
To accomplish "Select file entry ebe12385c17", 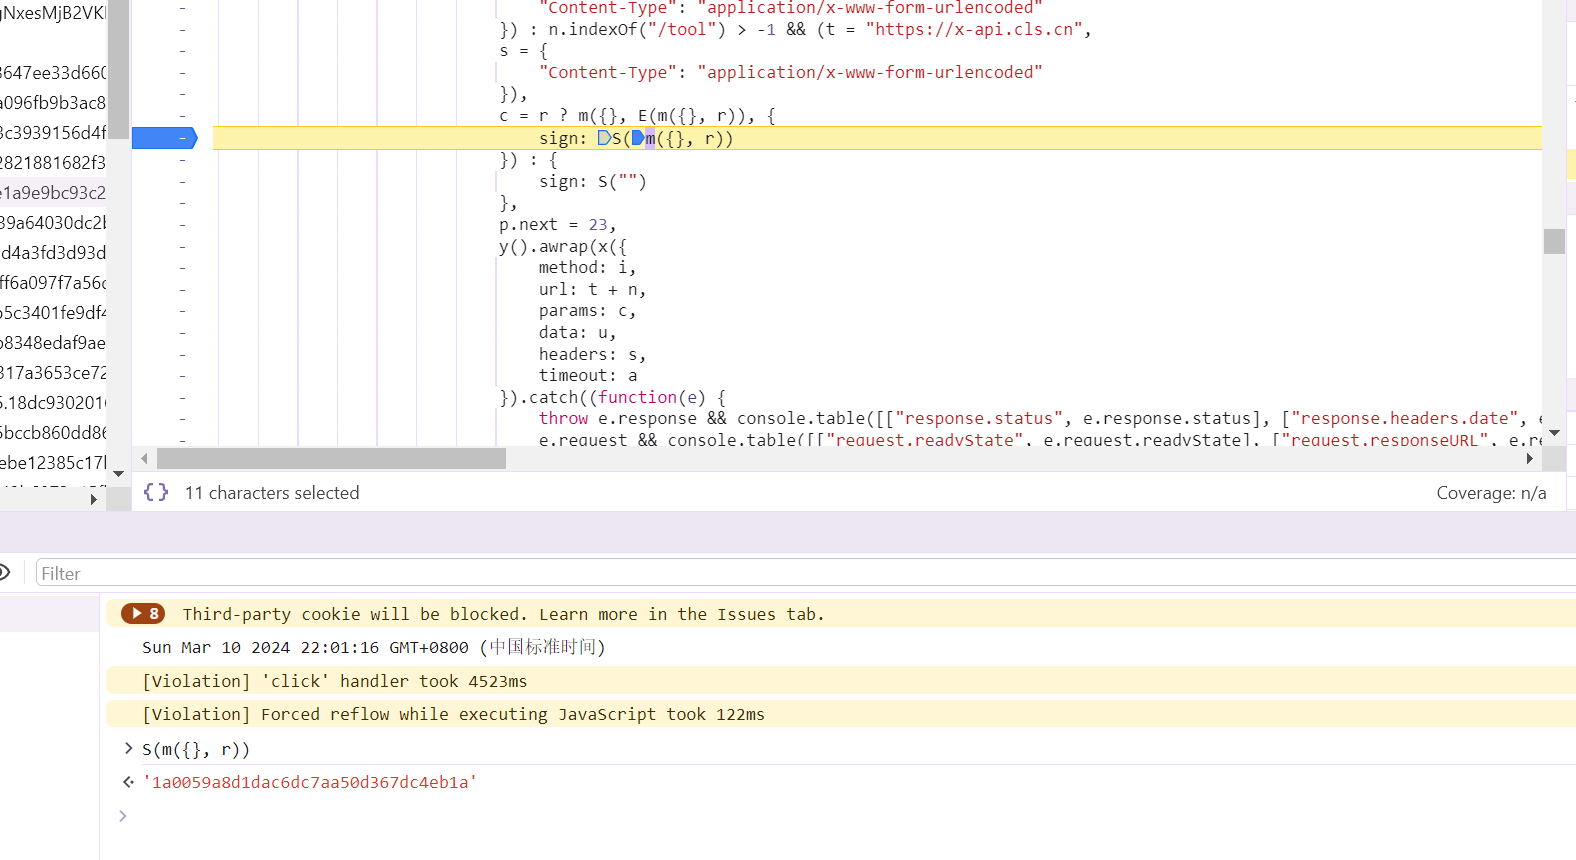I will point(53,462).
